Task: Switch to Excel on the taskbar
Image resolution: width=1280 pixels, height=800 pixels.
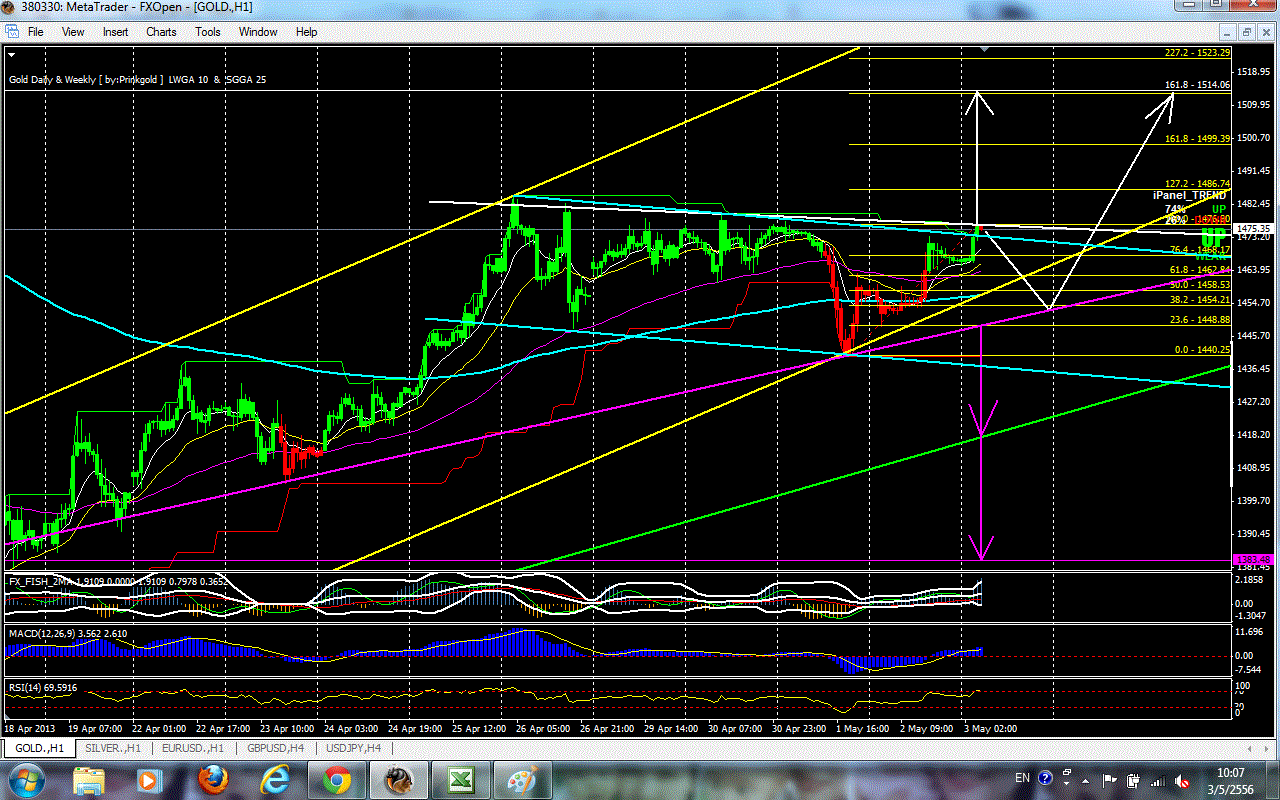Action: 460,780
